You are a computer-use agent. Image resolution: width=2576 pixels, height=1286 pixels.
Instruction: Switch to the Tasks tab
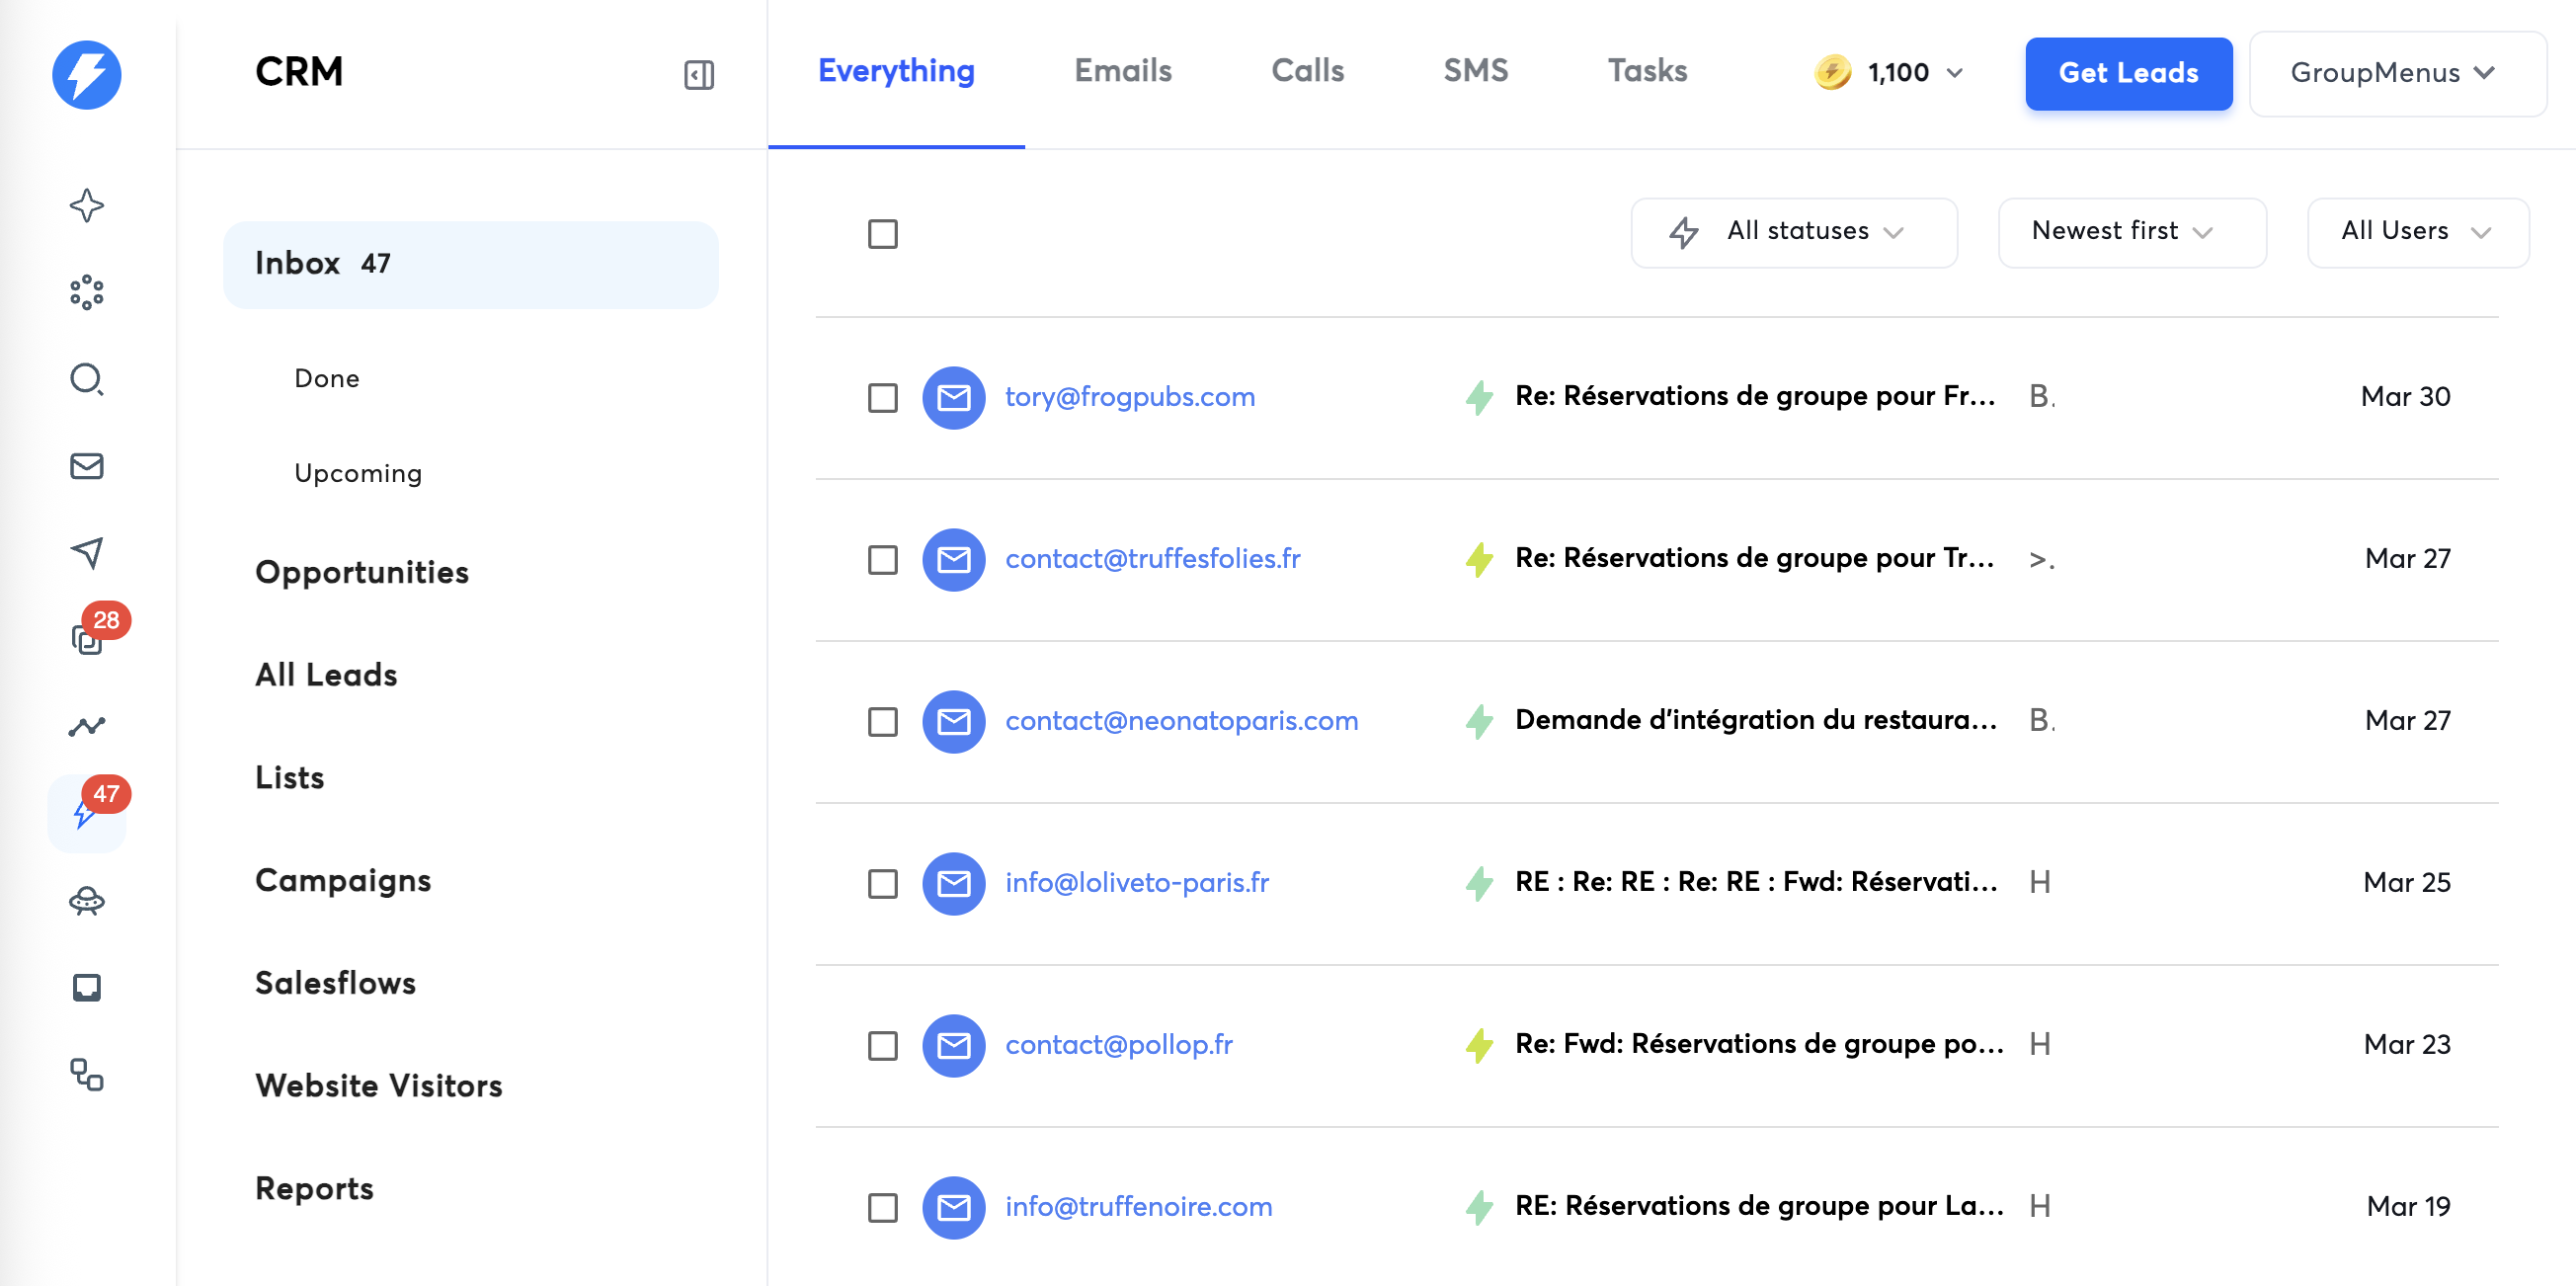pyautogui.click(x=1646, y=71)
